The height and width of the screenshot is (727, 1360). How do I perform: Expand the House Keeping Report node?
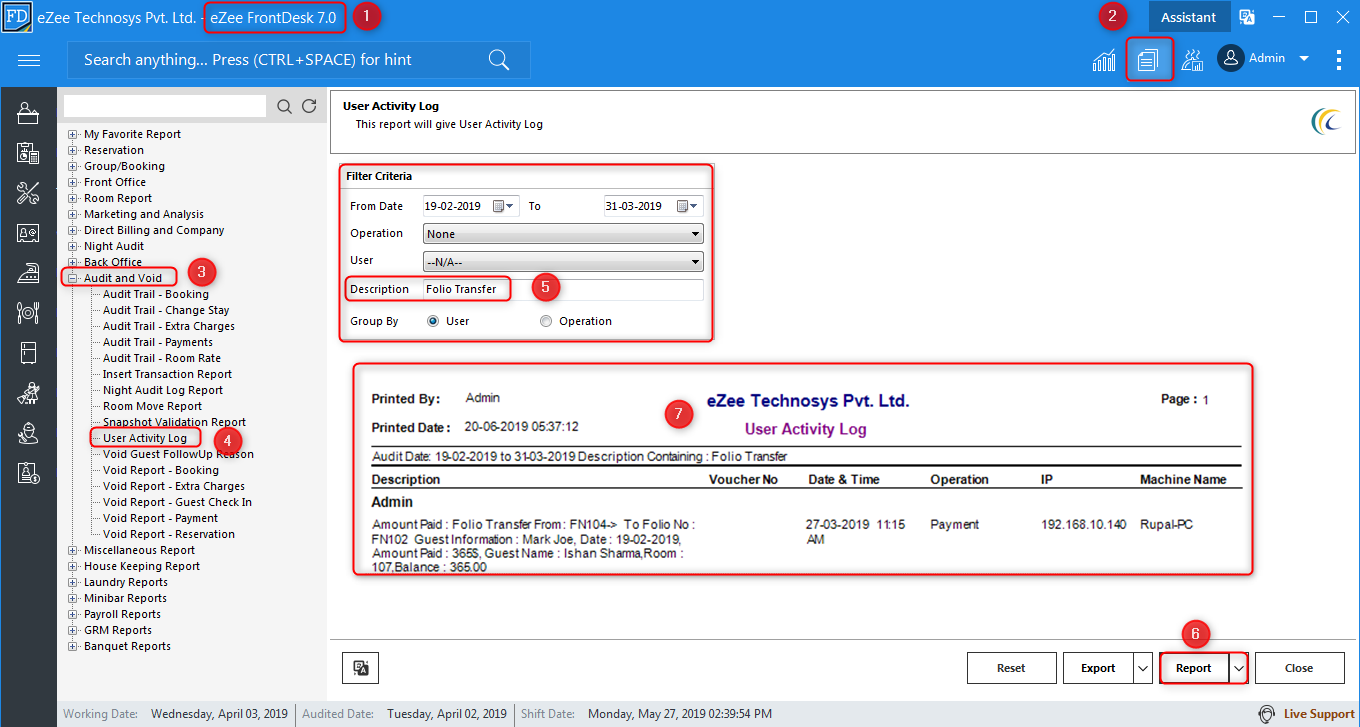[x=72, y=566]
